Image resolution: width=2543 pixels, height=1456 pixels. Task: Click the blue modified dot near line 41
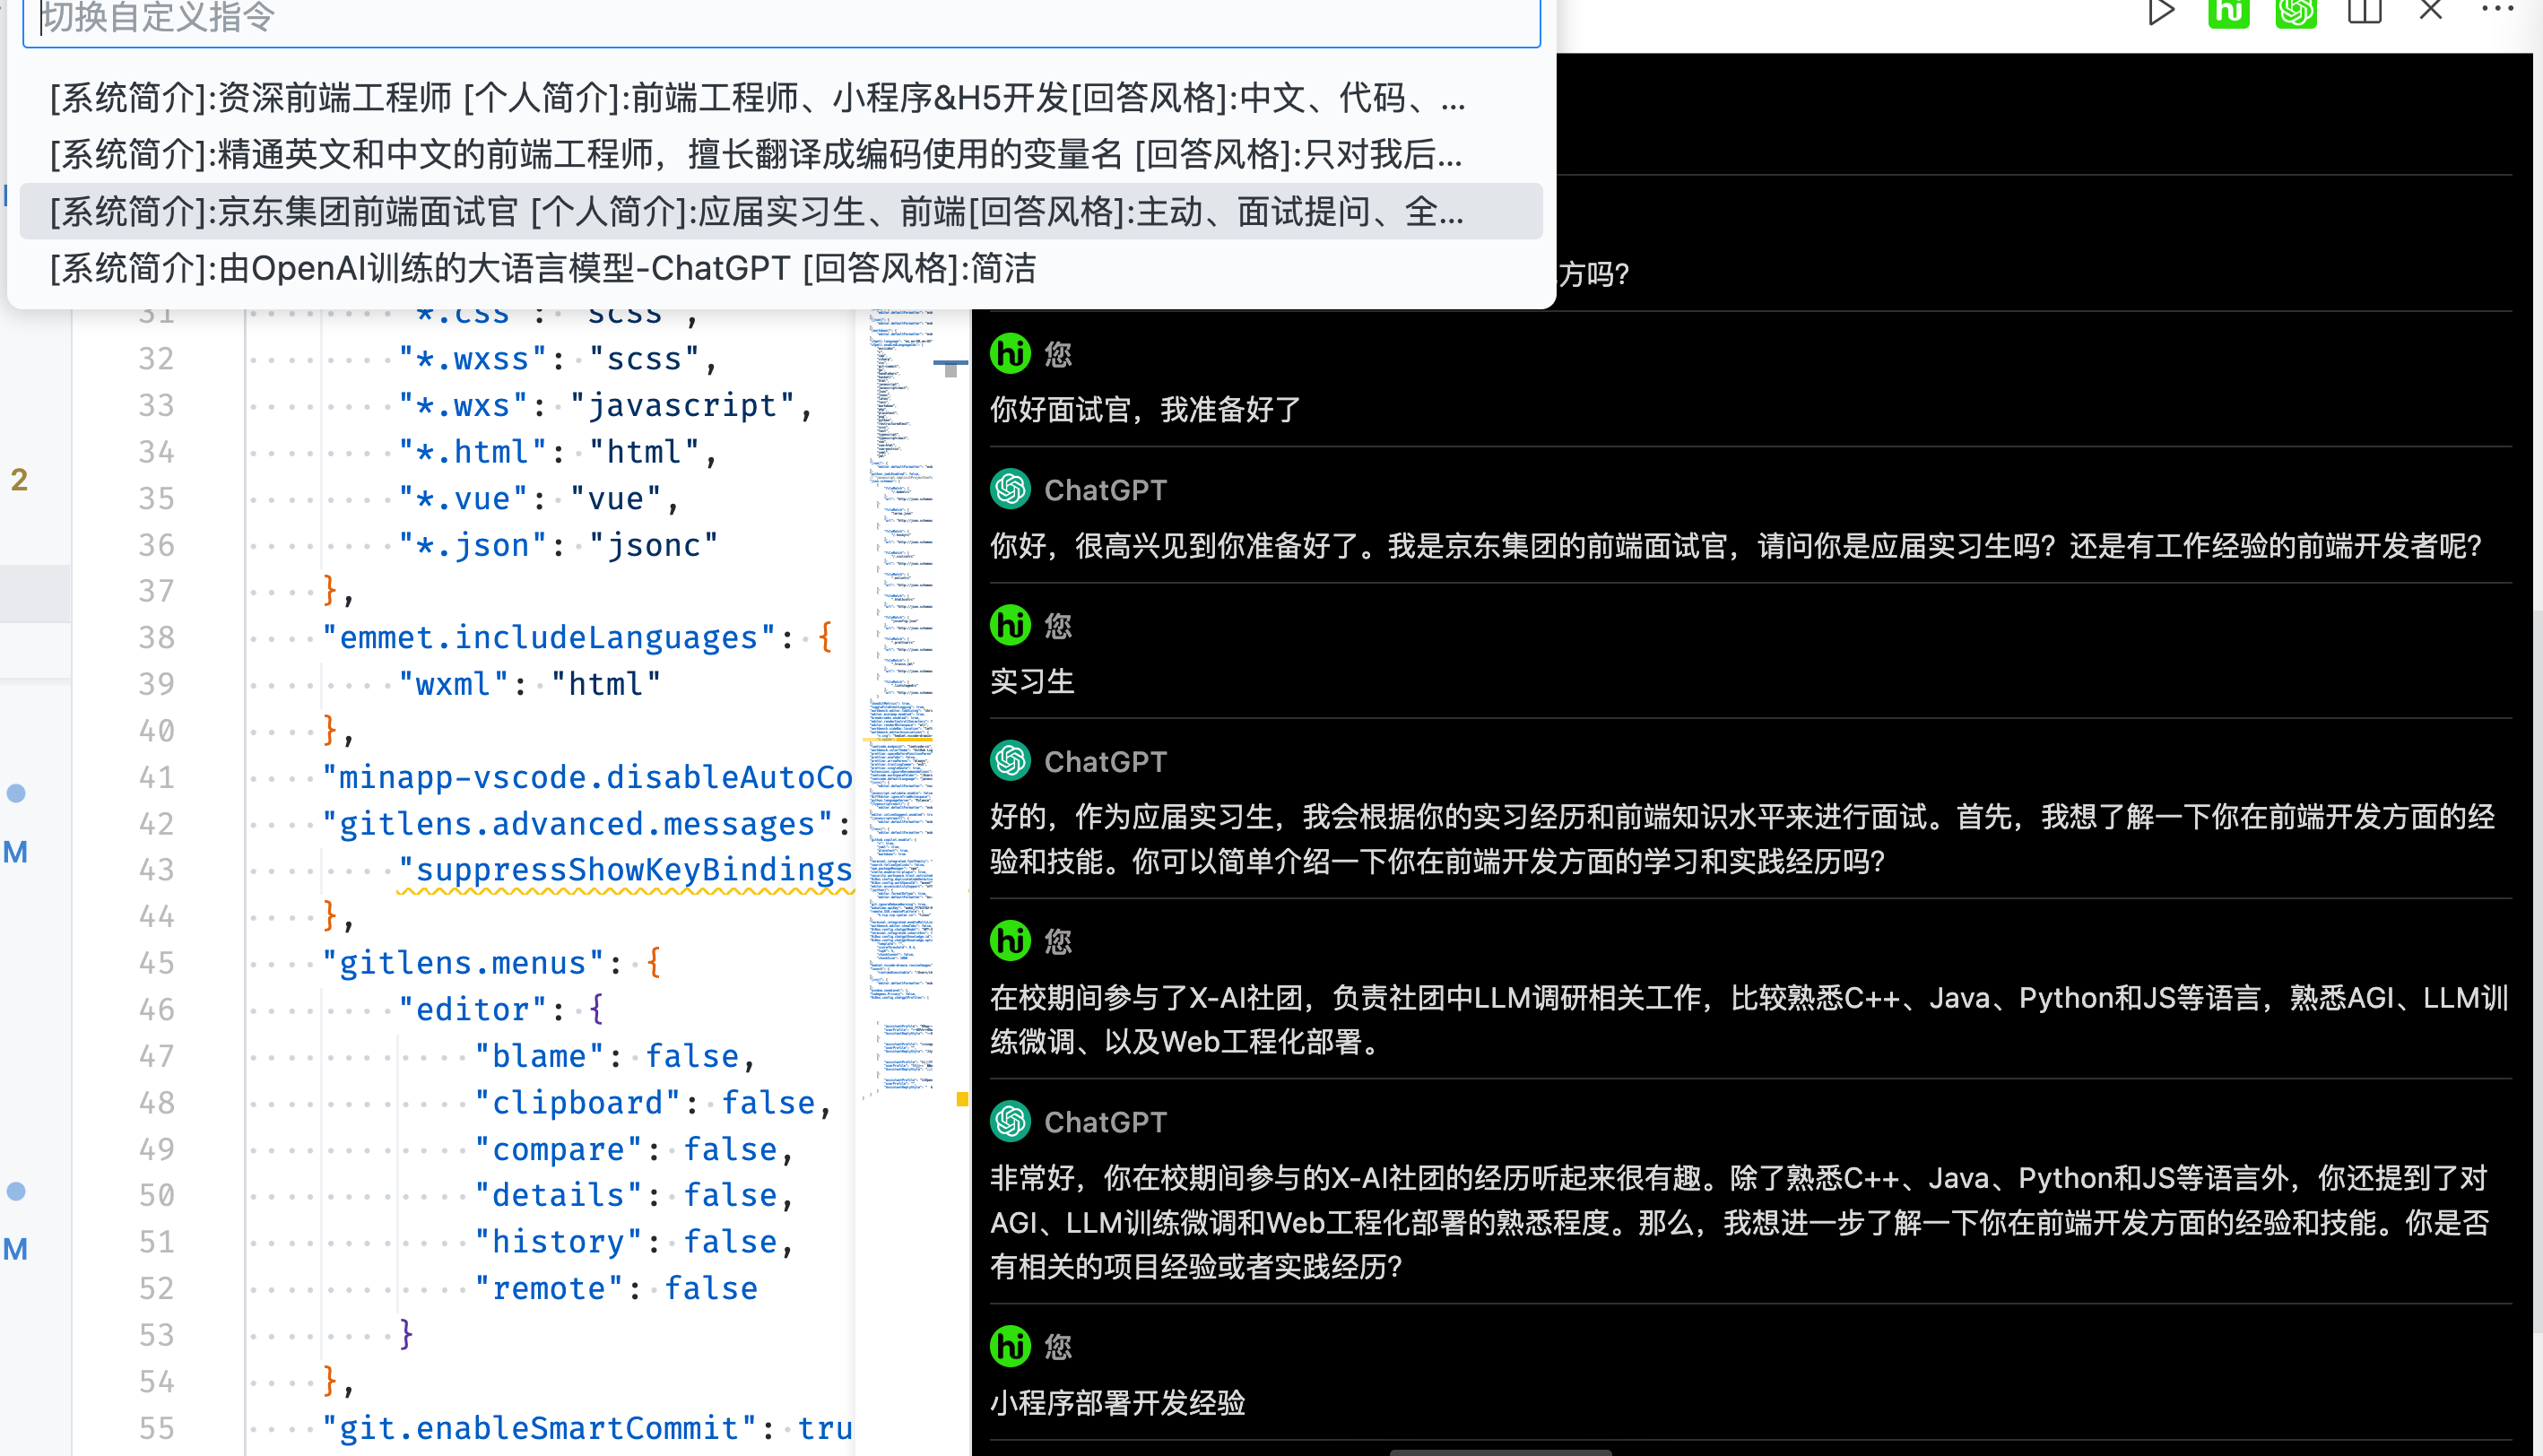coord(16,793)
